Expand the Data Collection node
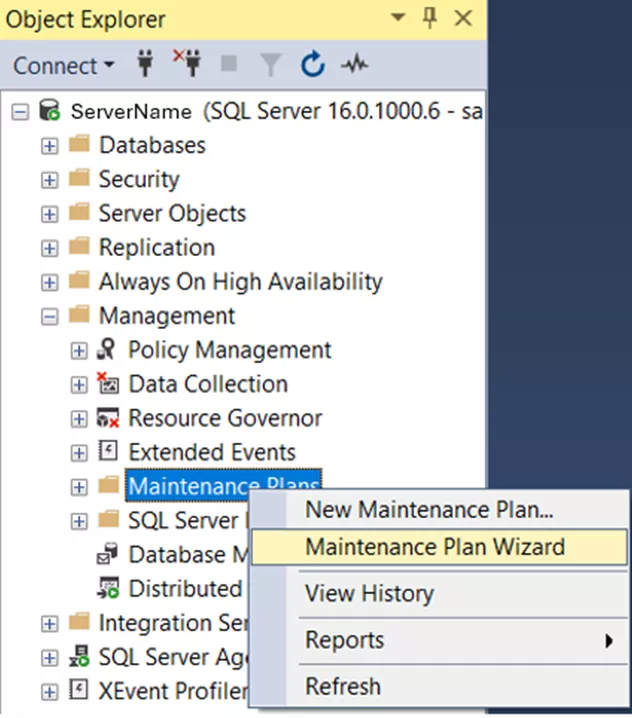Screen dimensions: 632x718 (x=79, y=385)
